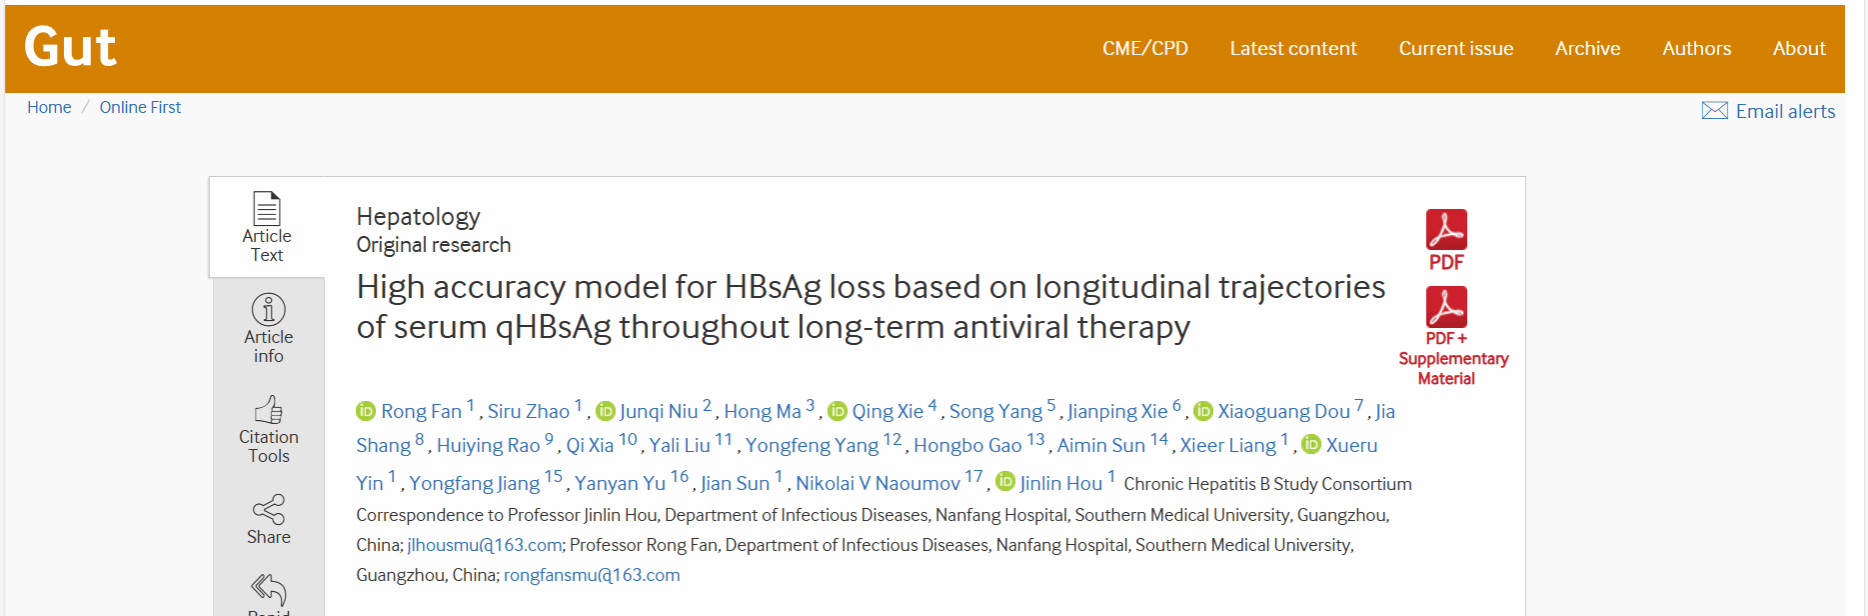Open Citation Tools thumbs-up icon

(268, 410)
